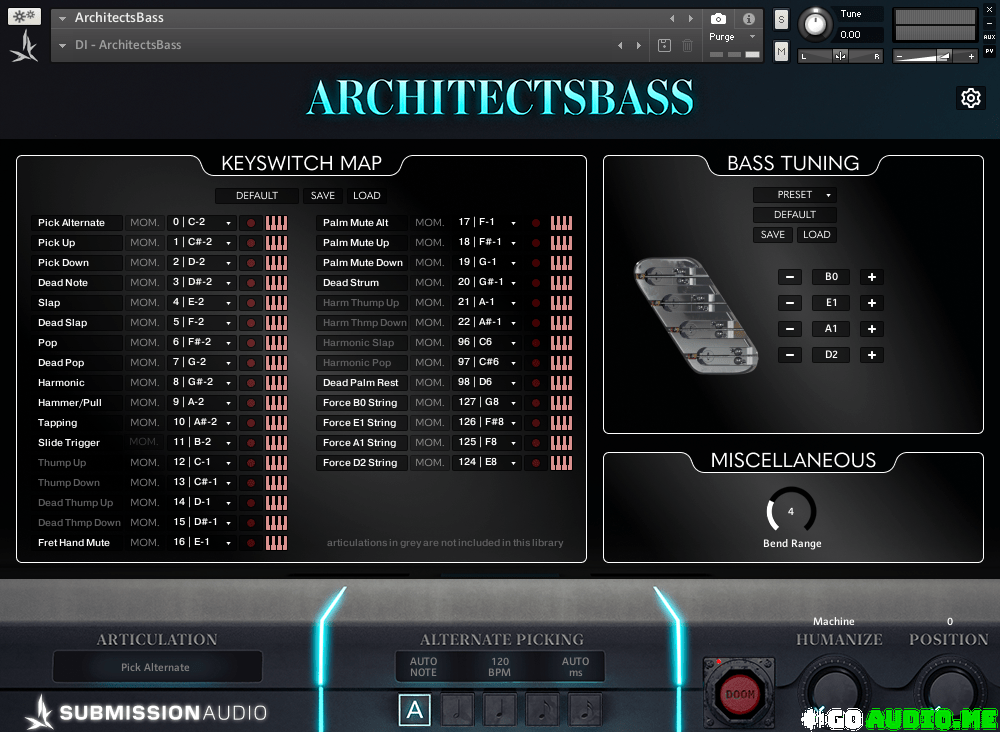Toggle MOM. mode for Pick Alternate

click(145, 223)
